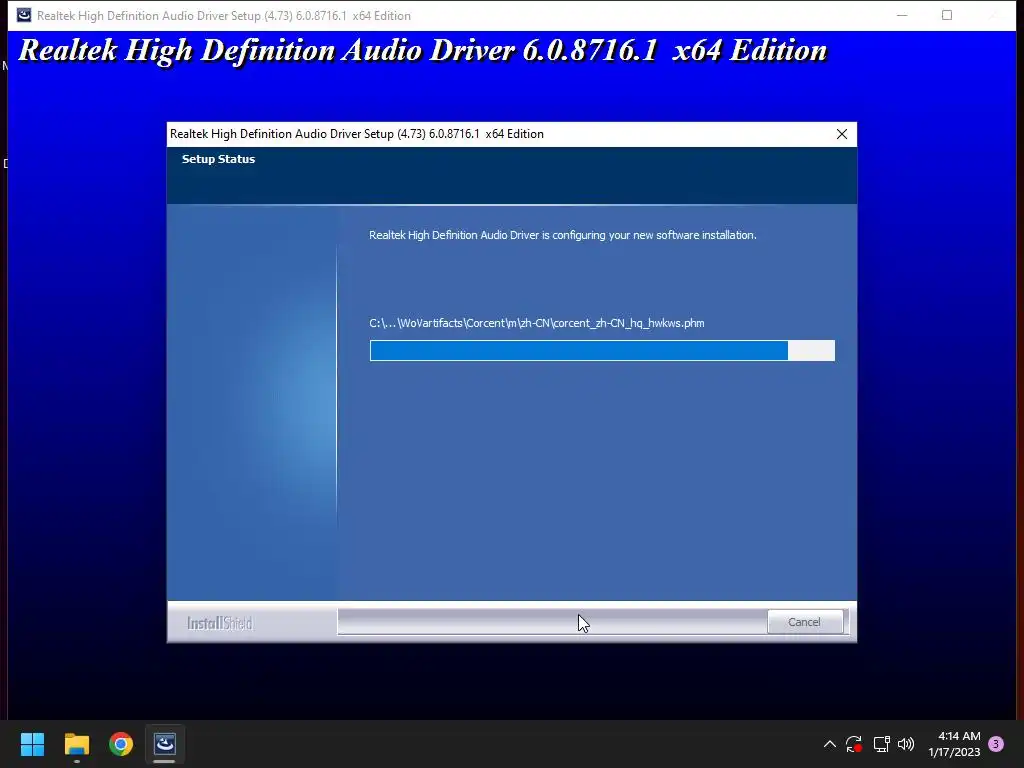Open the volume speaker tray icon
Image resolution: width=1024 pixels, height=768 pixels.
906,744
